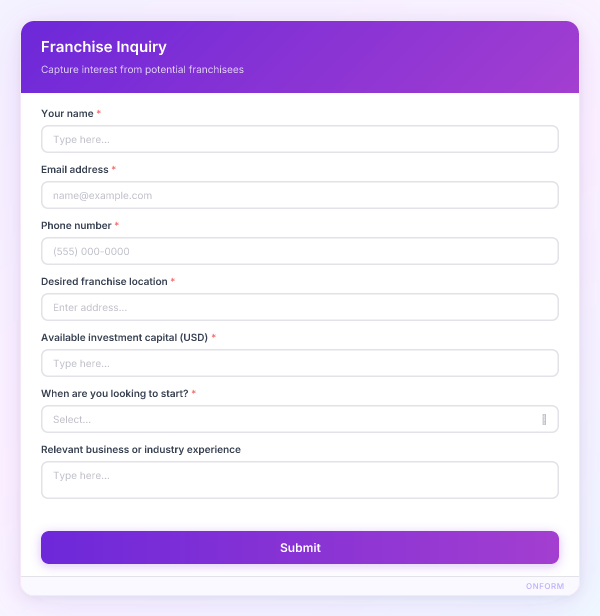The image size is (600, 616).
Task: Click the Relevant business experience text area
Action: (299, 480)
